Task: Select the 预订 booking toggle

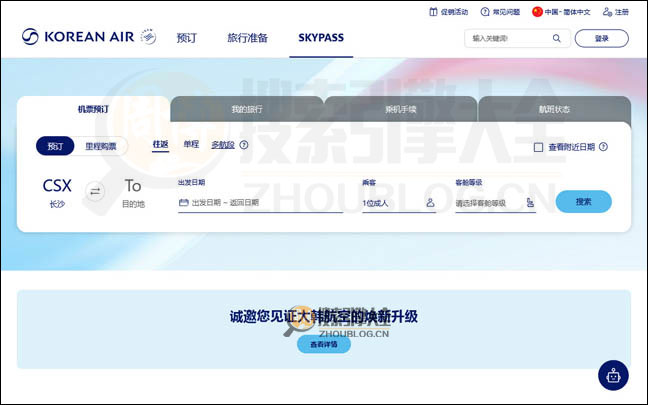Action: 55,146
